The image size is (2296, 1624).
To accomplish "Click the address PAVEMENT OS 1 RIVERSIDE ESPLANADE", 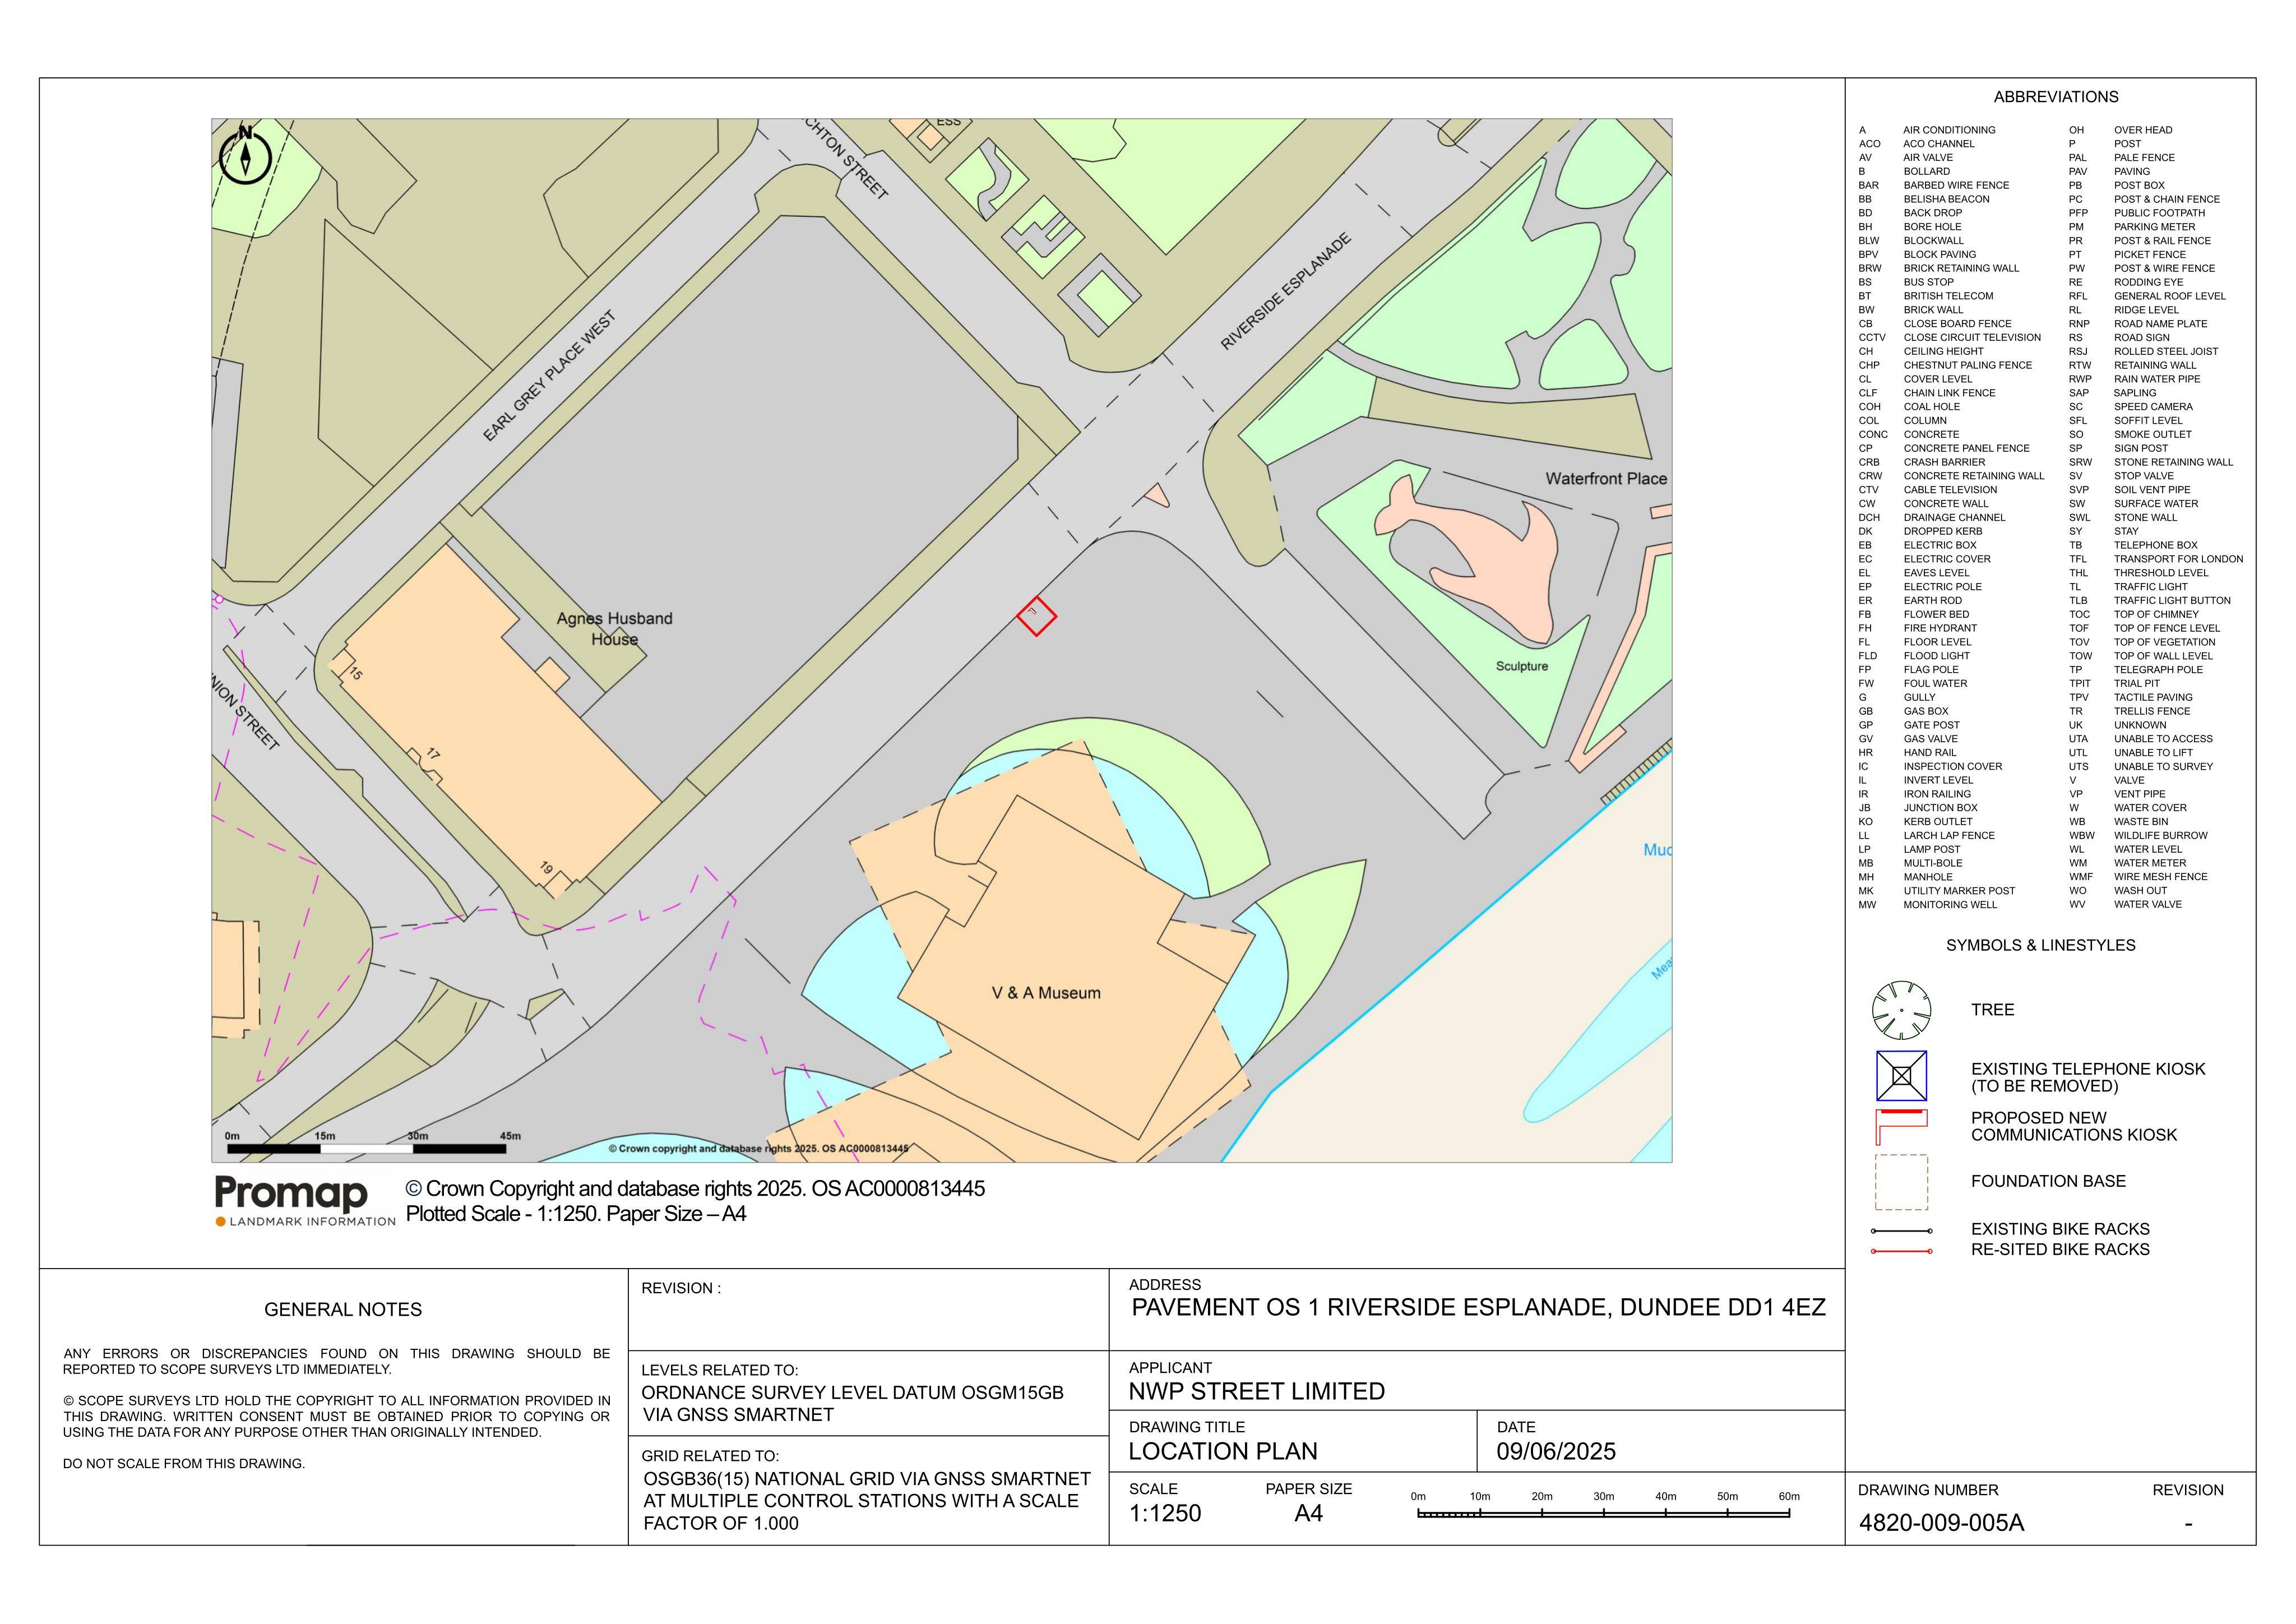I will tap(1478, 1307).
